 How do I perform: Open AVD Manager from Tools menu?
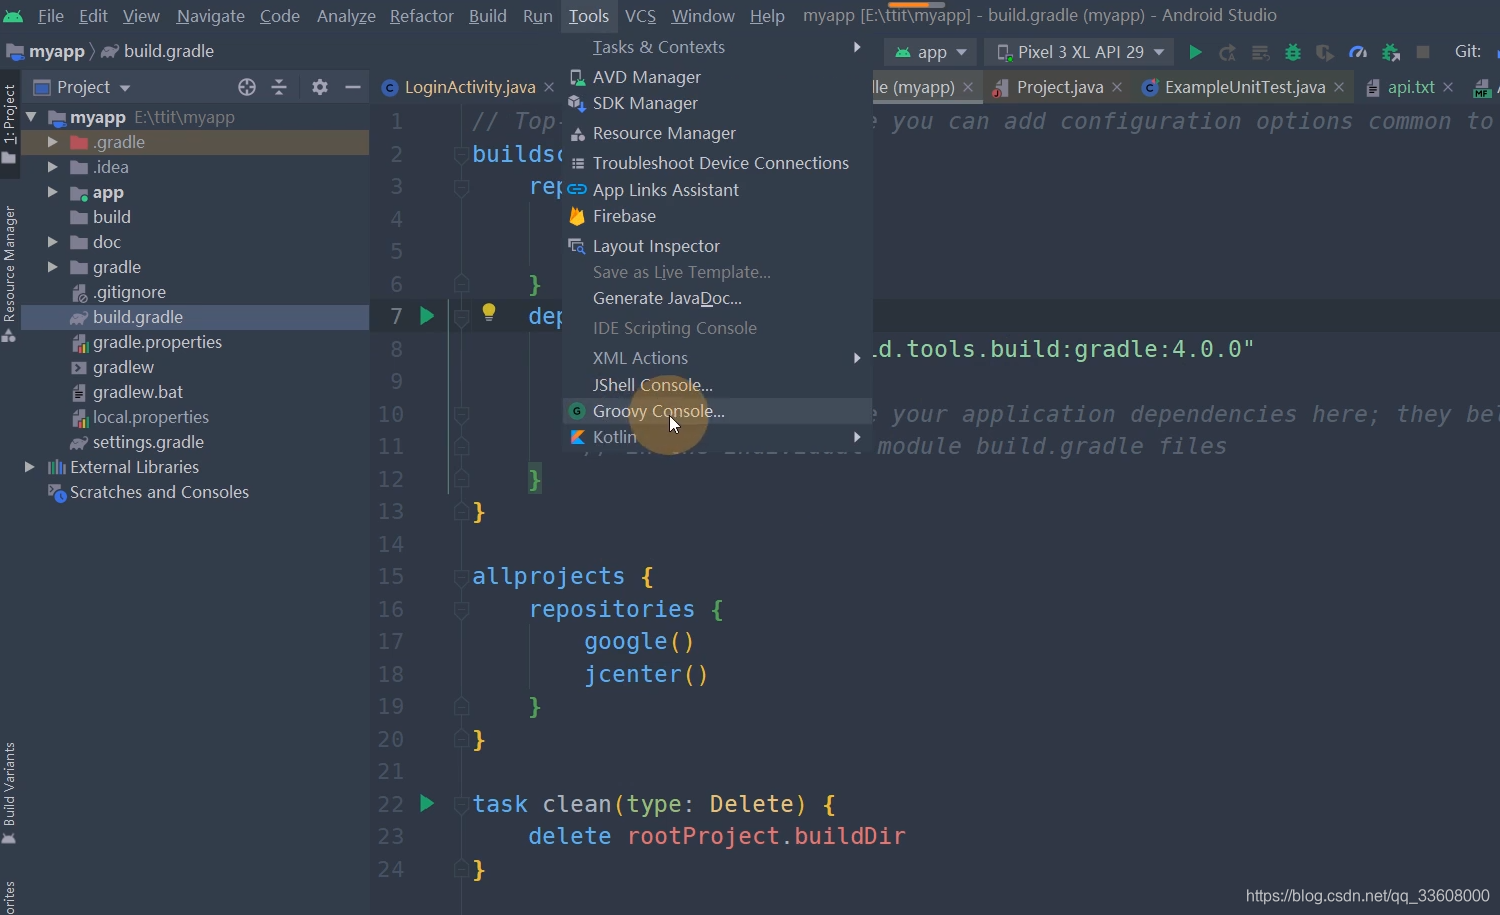pyautogui.click(x=717, y=77)
